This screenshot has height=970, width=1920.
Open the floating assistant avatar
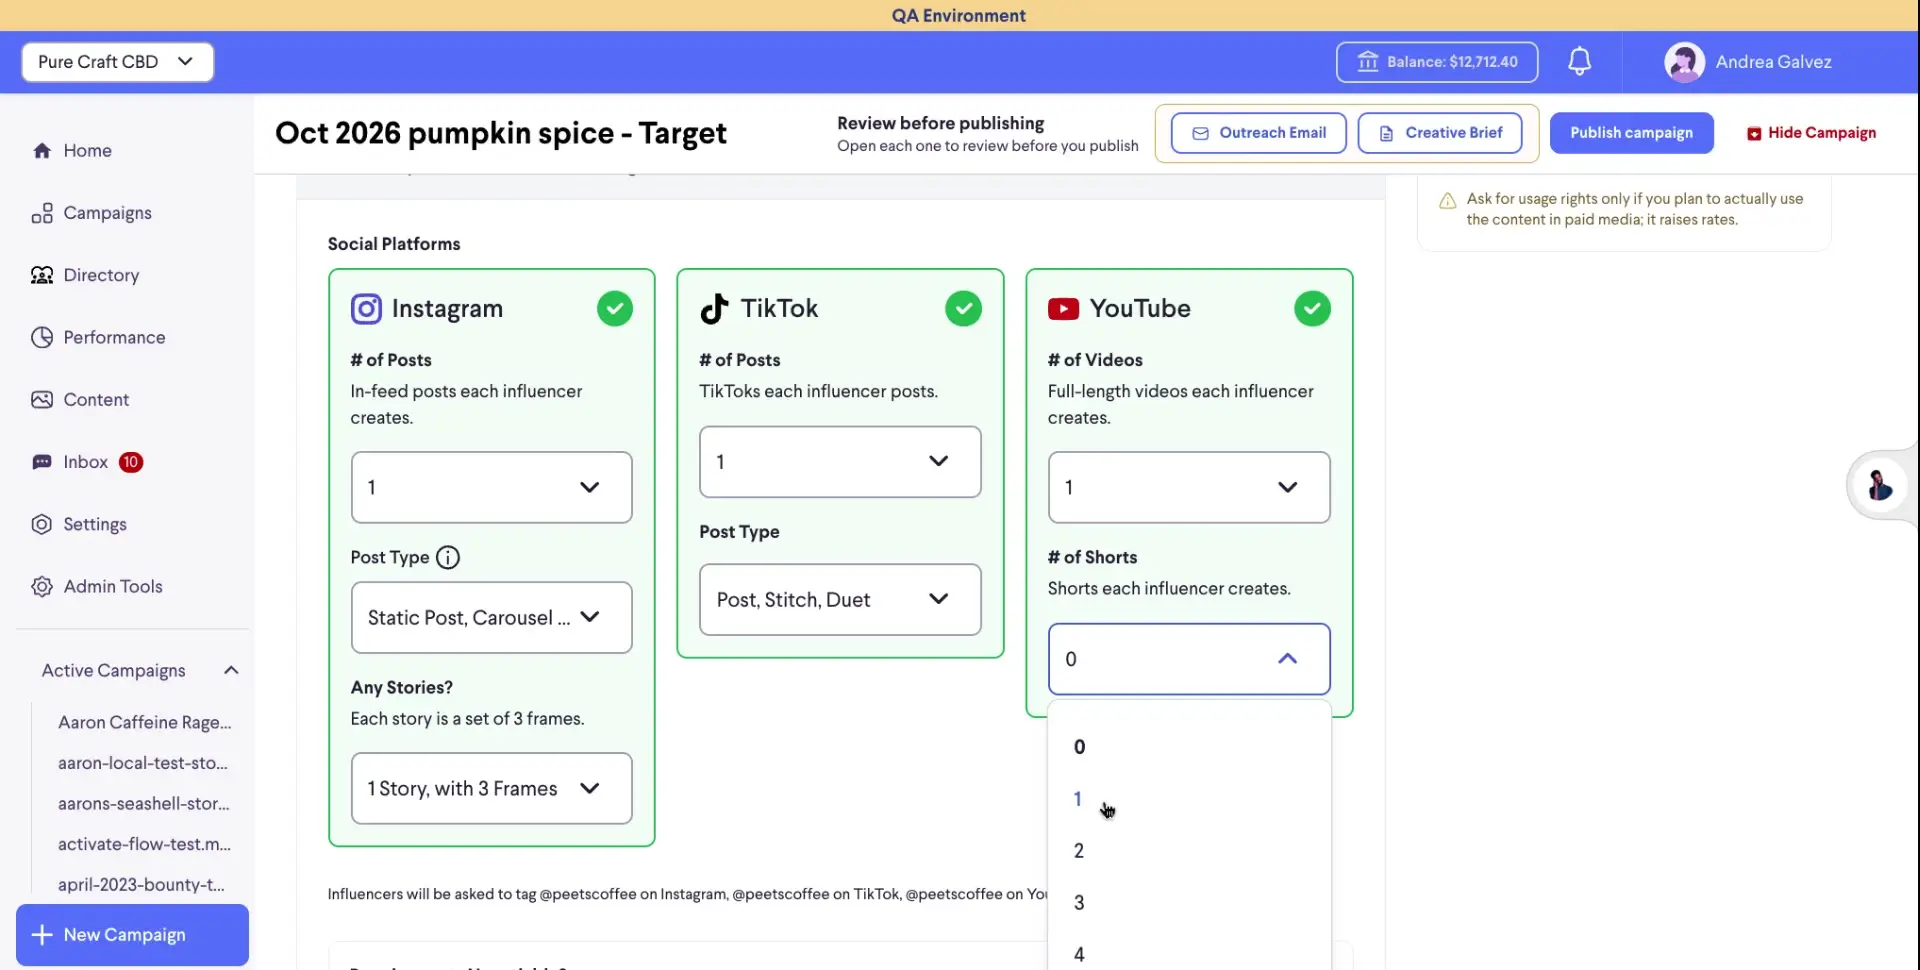click(1880, 485)
